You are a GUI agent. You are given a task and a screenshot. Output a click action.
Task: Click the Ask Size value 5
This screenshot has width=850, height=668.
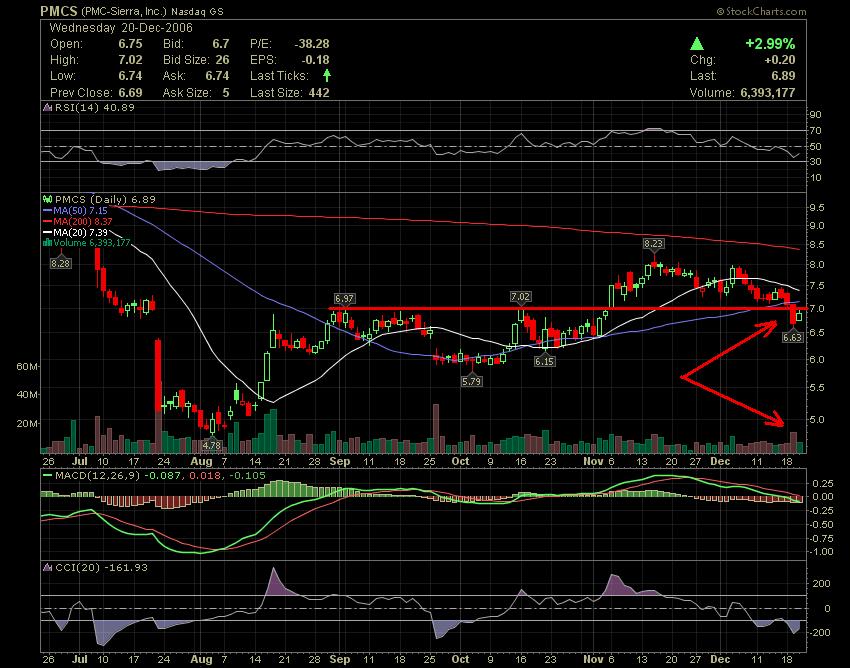226,93
